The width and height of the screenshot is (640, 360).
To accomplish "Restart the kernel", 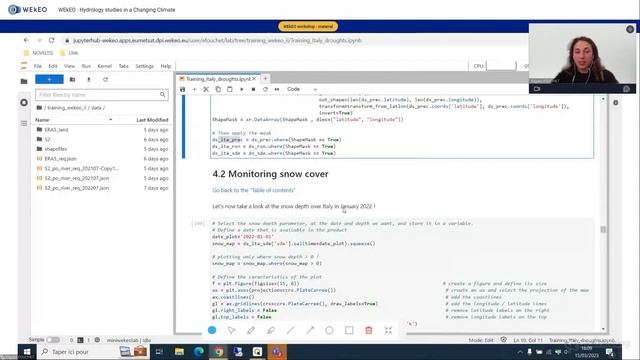I will pyautogui.click(x=265, y=89).
